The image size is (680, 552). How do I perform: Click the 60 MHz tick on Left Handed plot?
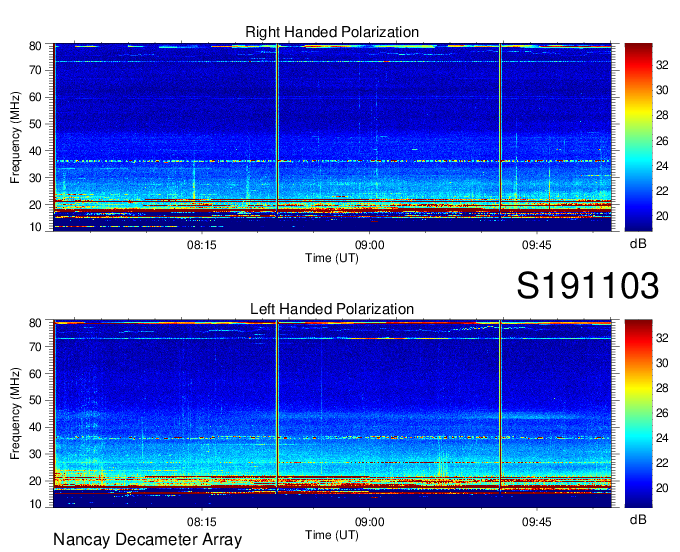(35, 373)
